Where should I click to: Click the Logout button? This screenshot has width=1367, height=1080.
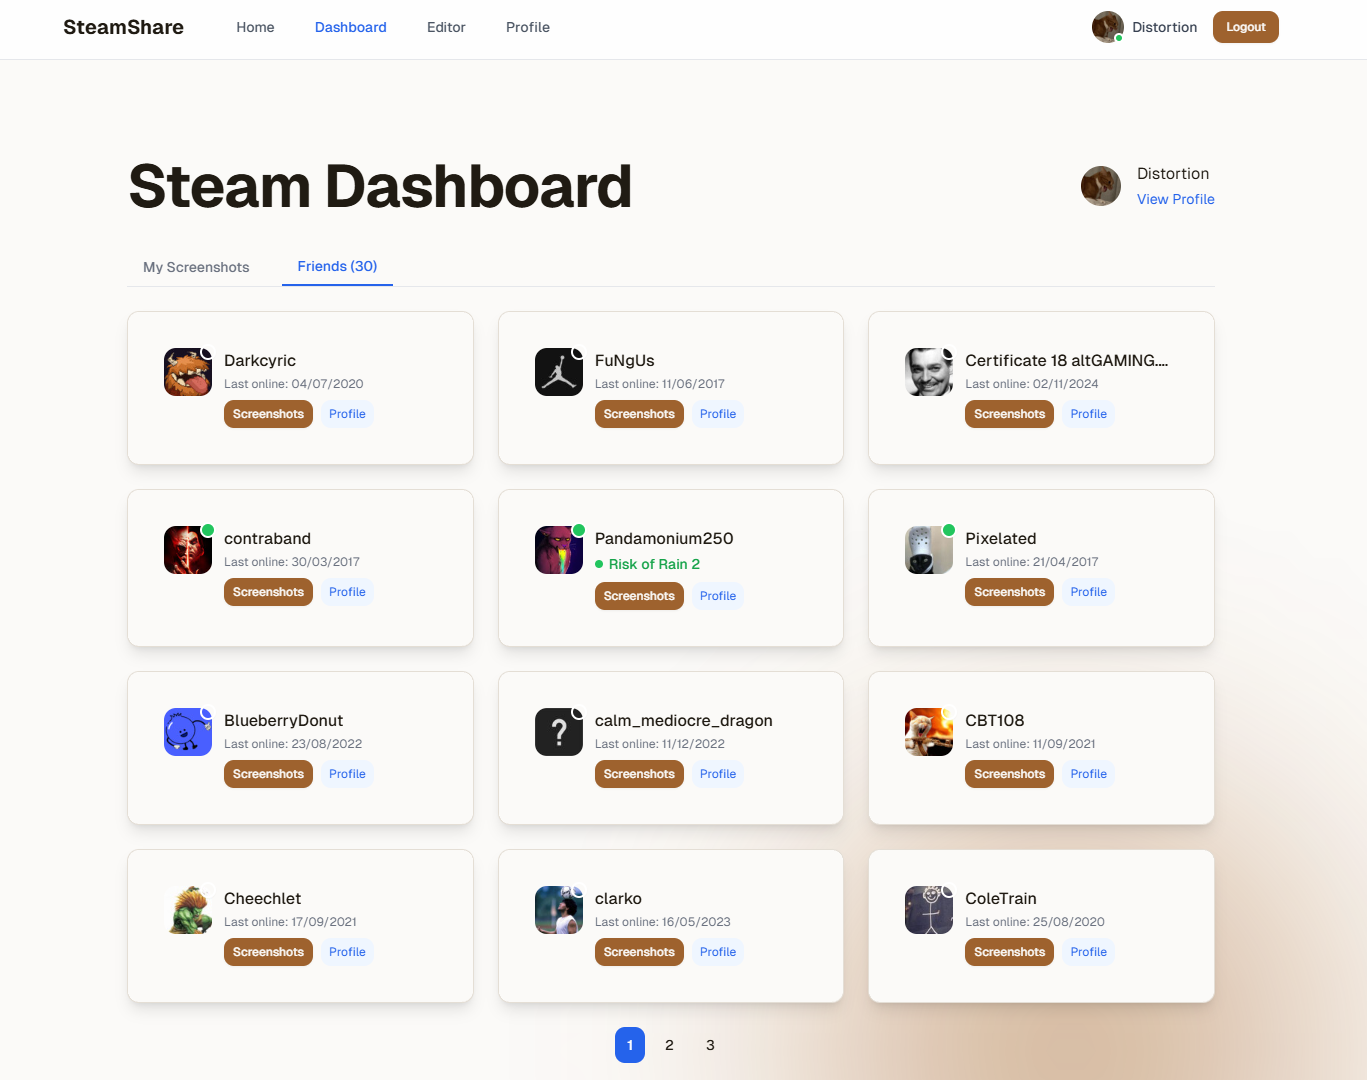1245,27
